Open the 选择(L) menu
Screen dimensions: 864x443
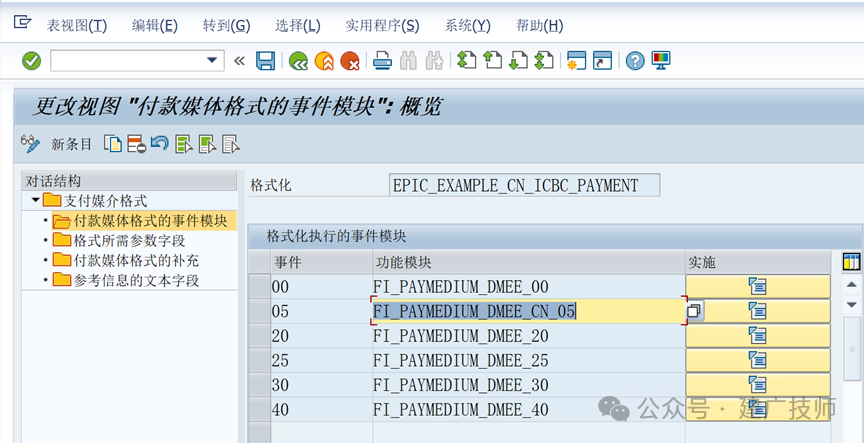click(298, 25)
